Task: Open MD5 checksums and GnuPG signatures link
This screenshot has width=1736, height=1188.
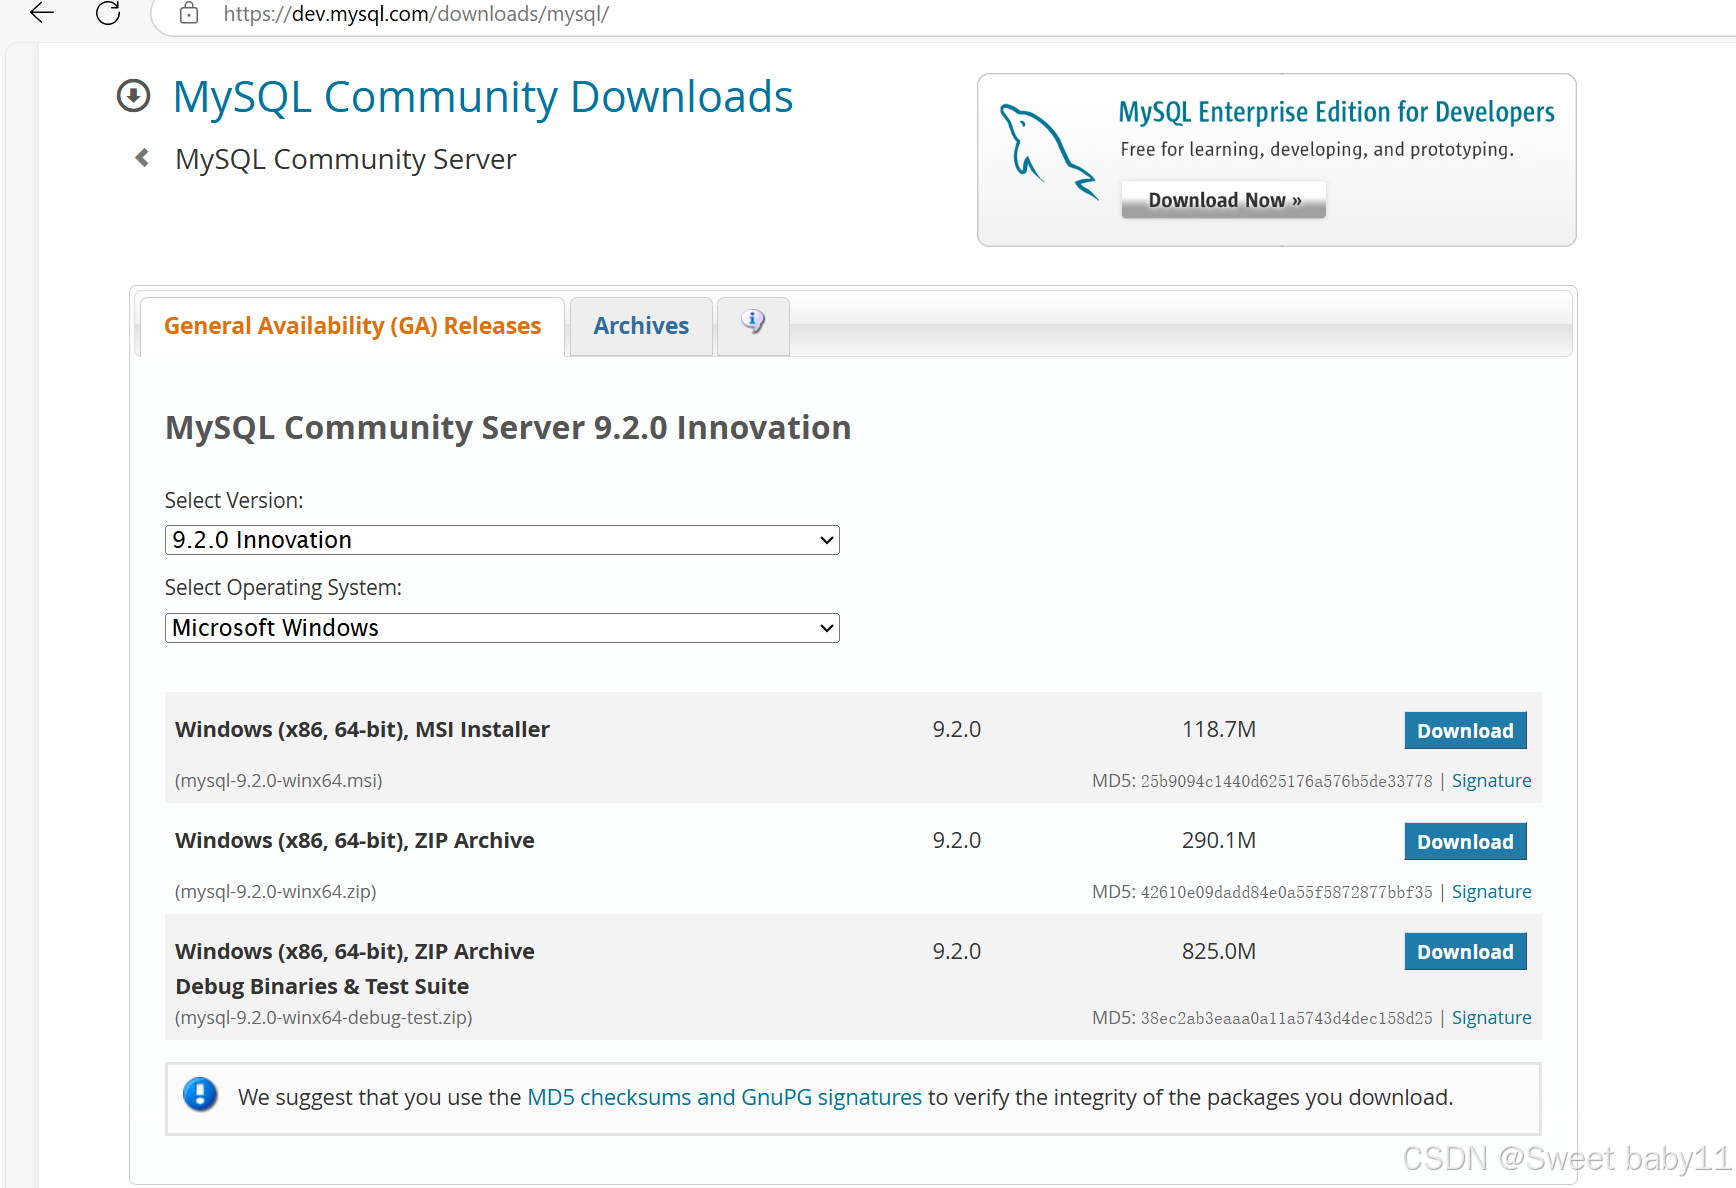Action: click(x=724, y=1097)
